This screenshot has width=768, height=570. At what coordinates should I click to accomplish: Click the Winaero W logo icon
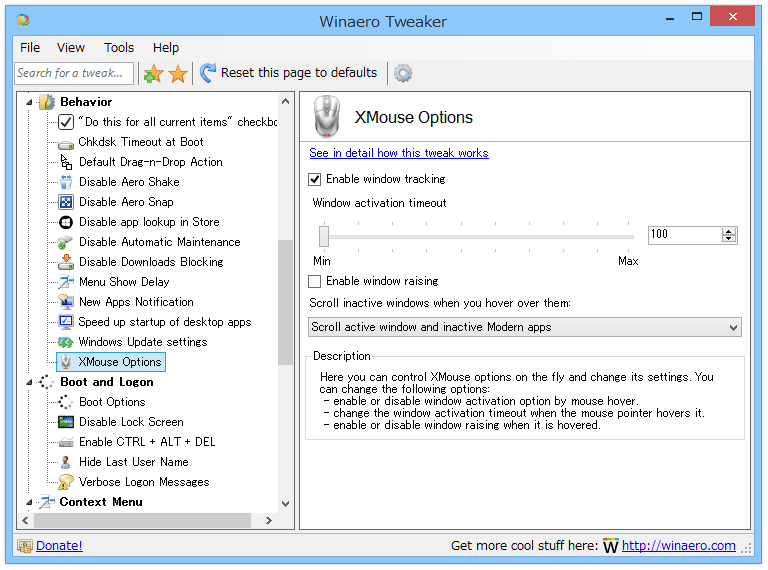(610, 546)
